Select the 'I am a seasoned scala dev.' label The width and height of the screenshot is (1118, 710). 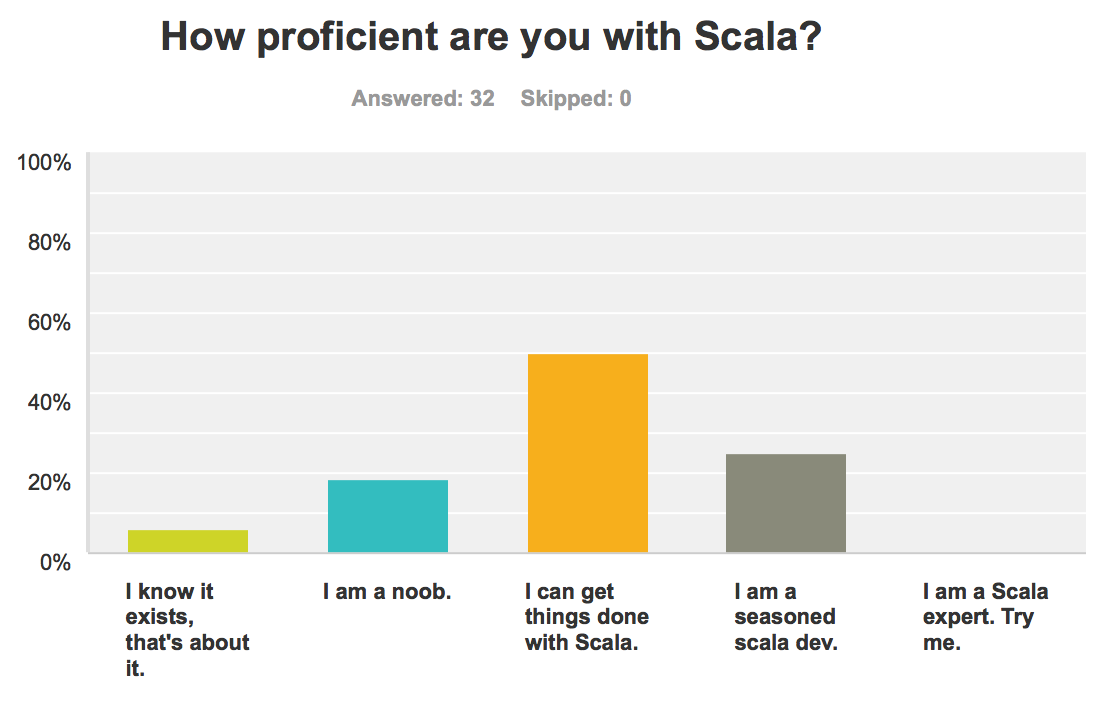(x=785, y=617)
